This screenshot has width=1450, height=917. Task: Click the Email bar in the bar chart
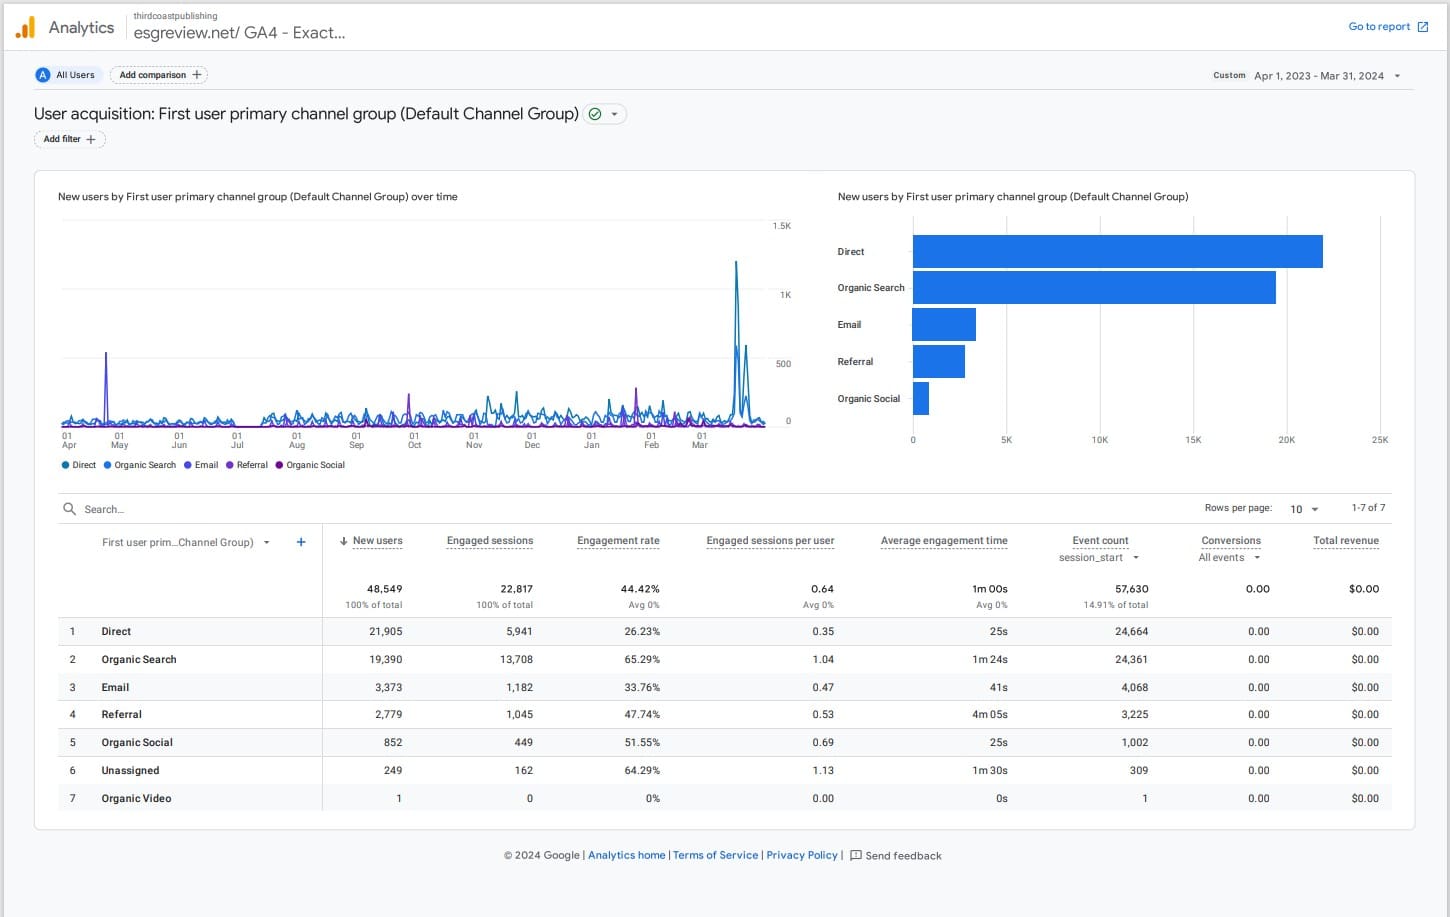tap(944, 325)
